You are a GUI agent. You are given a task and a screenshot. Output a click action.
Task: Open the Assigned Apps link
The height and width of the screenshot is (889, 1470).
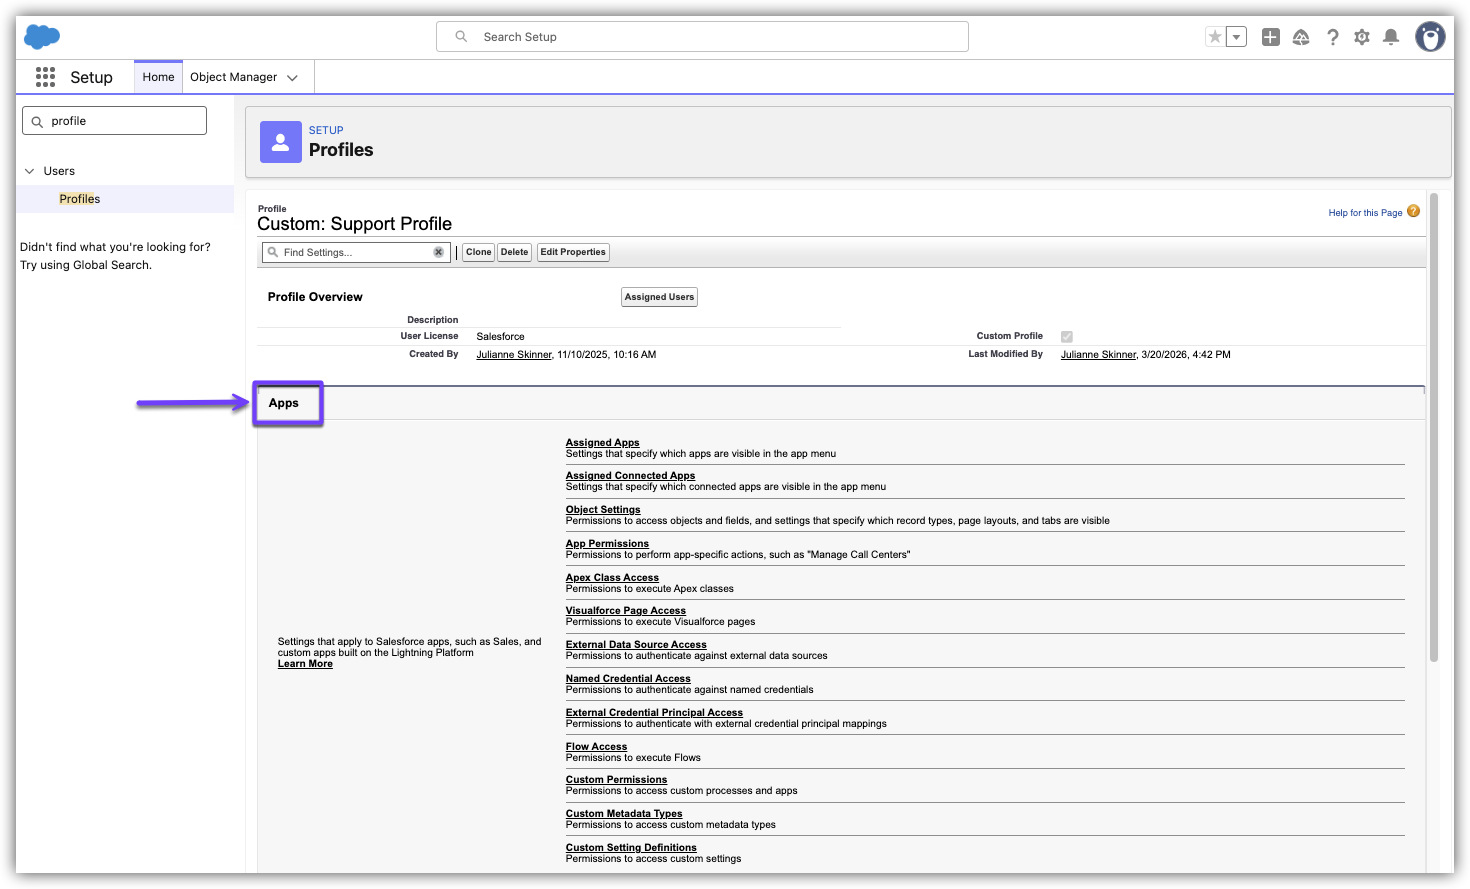602,442
